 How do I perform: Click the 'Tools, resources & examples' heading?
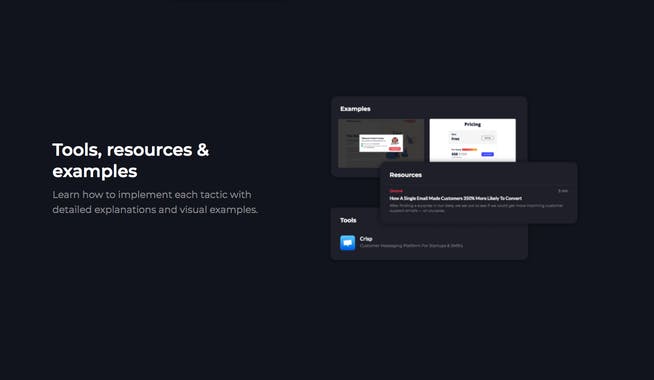[131, 161]
